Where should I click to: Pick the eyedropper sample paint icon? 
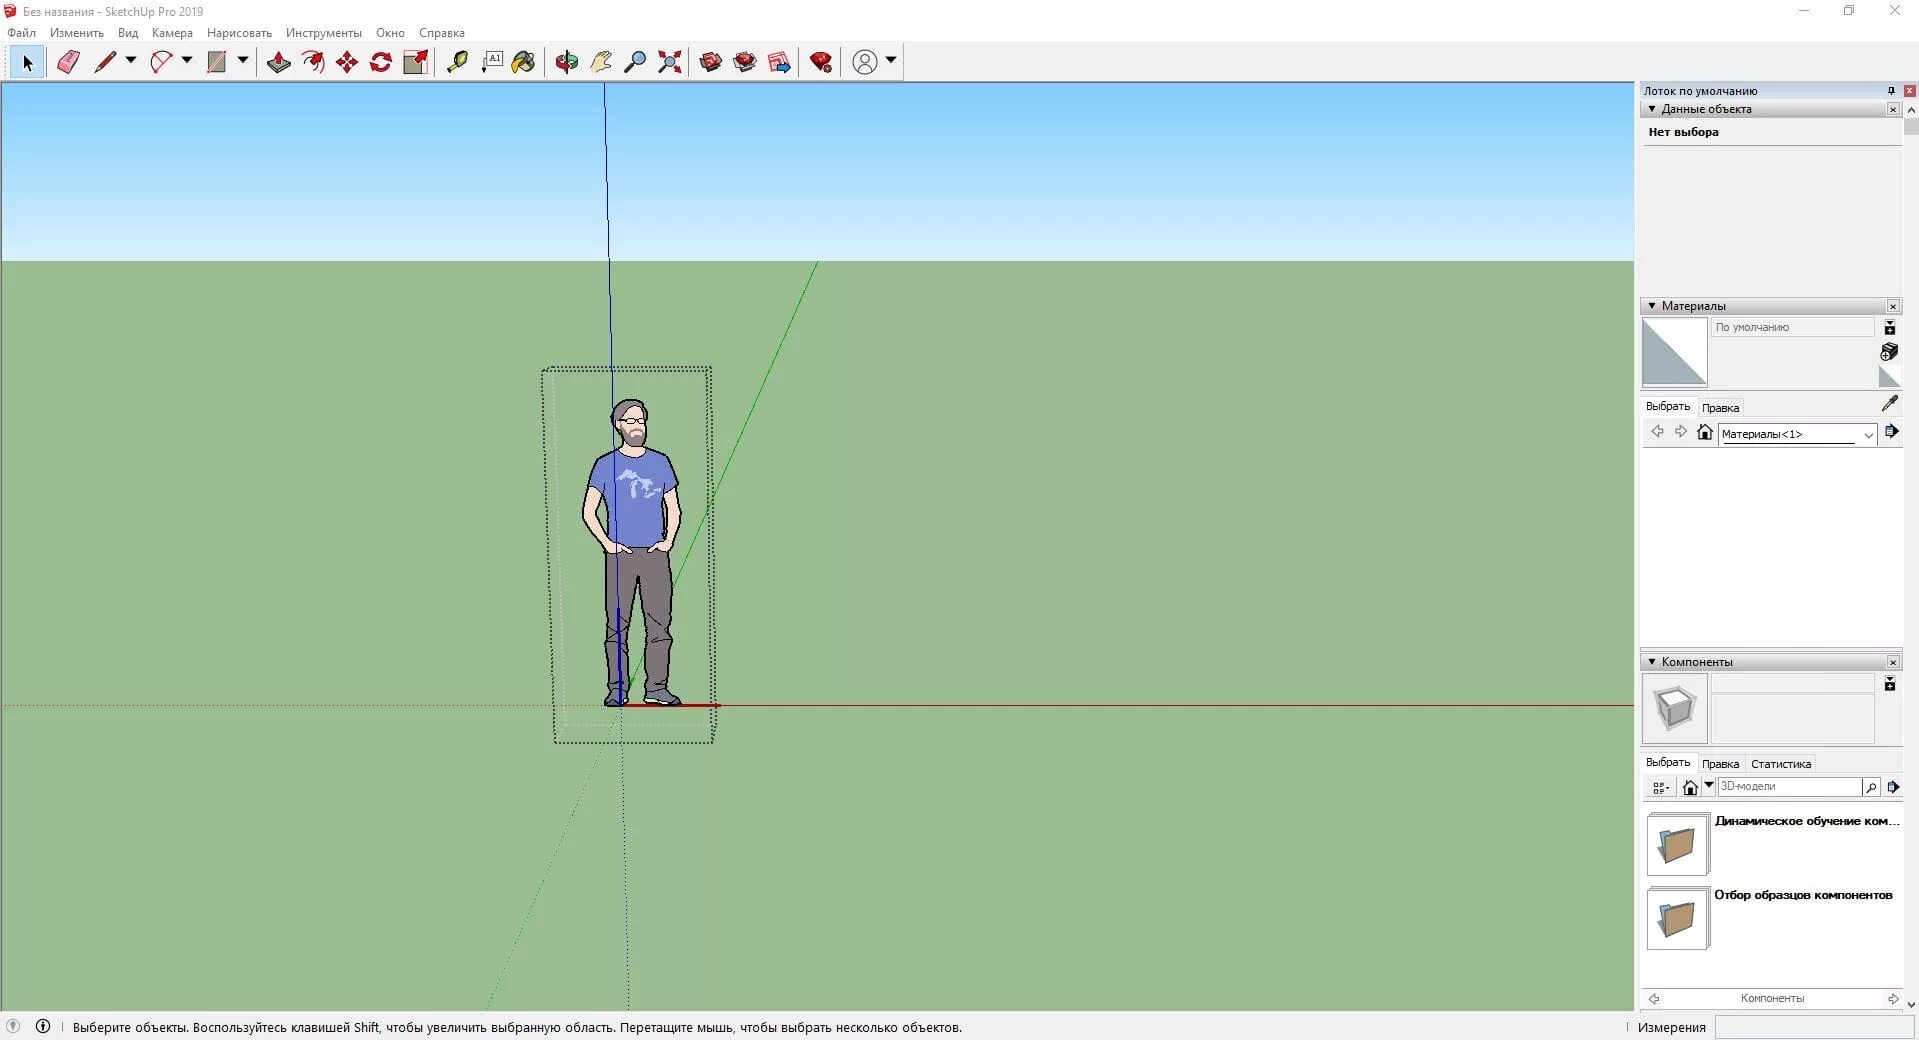point(1889,404)
